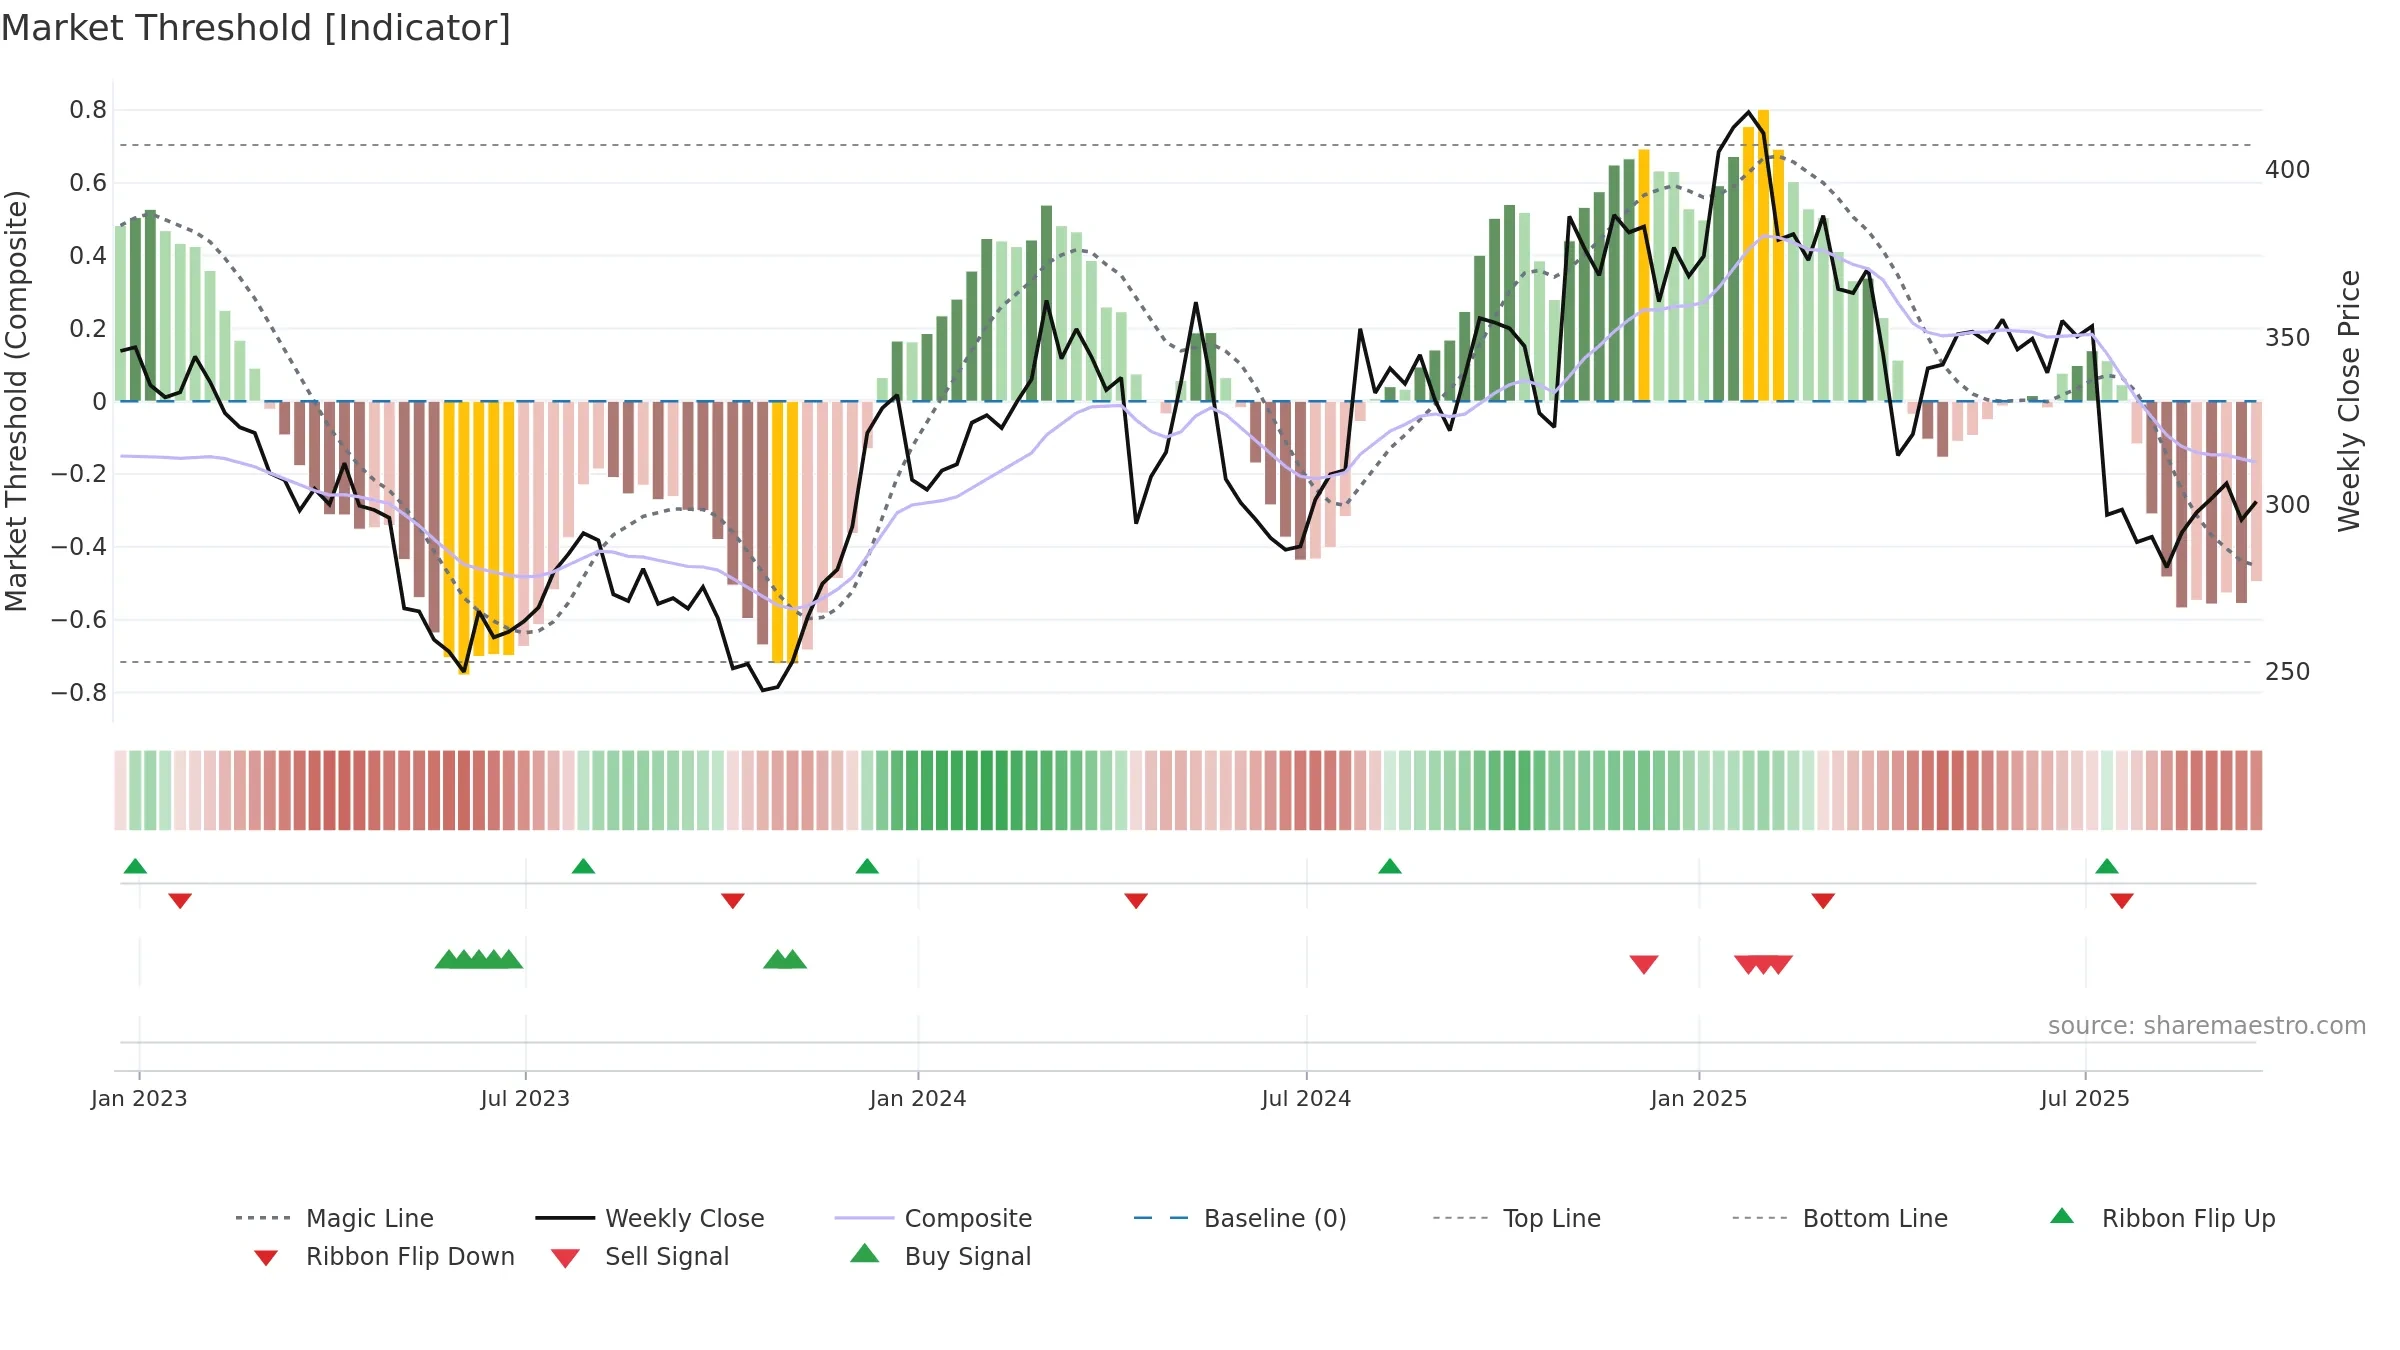The height and width of the screenshot is (1350, 2400).
Task: Hide the Buy Signal legend entry
Action: tap(940, 1256)
